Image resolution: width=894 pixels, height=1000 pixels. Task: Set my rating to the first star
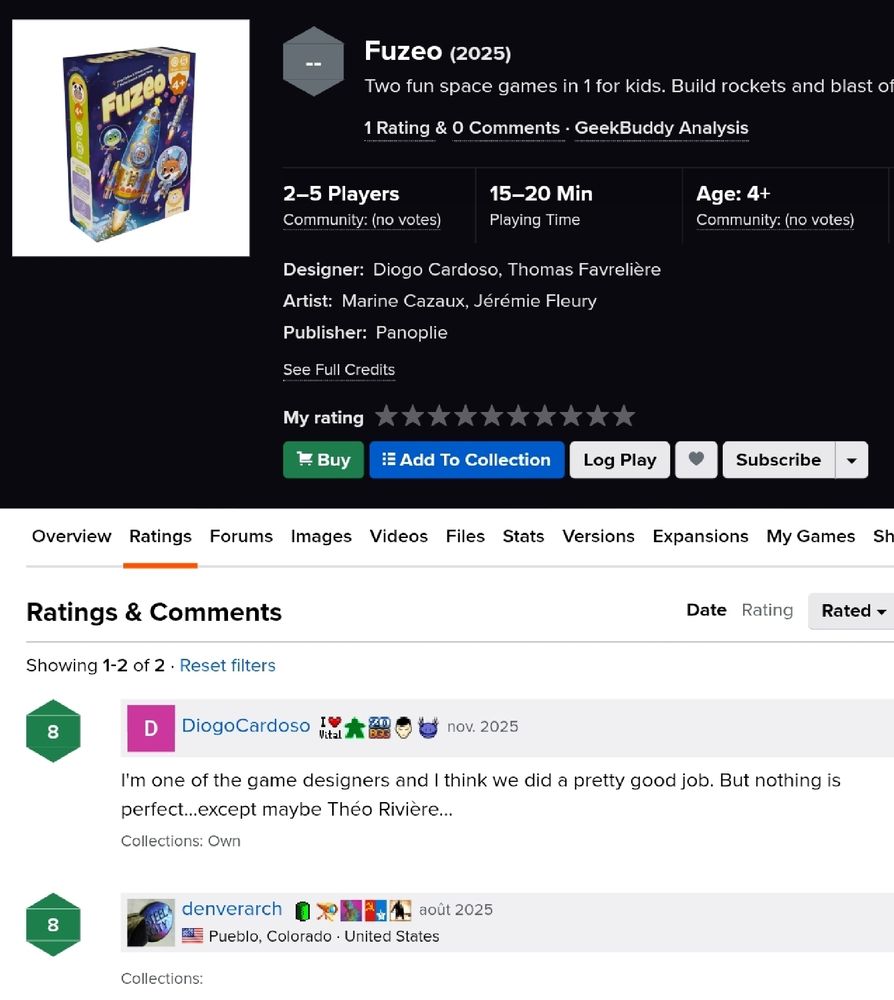pos(386,416)
